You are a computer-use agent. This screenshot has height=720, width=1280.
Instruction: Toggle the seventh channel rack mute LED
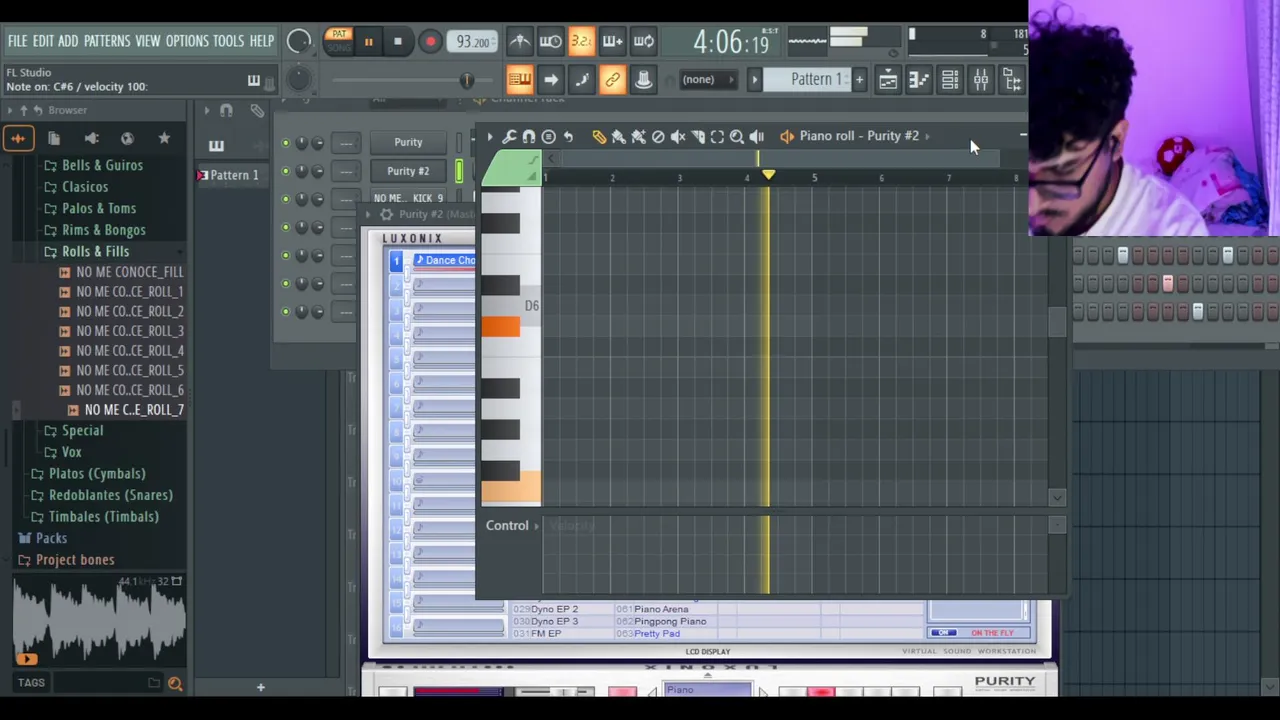click(x=285, y=311)
